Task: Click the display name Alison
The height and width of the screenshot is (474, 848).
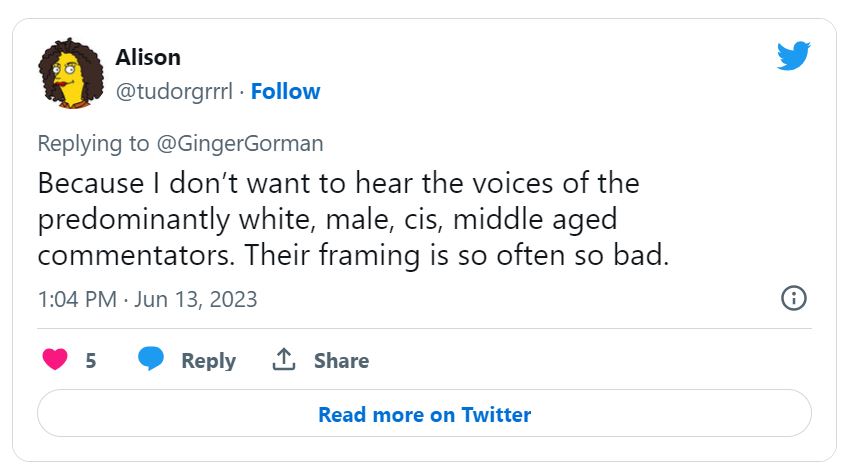Action: coord(148,58)
